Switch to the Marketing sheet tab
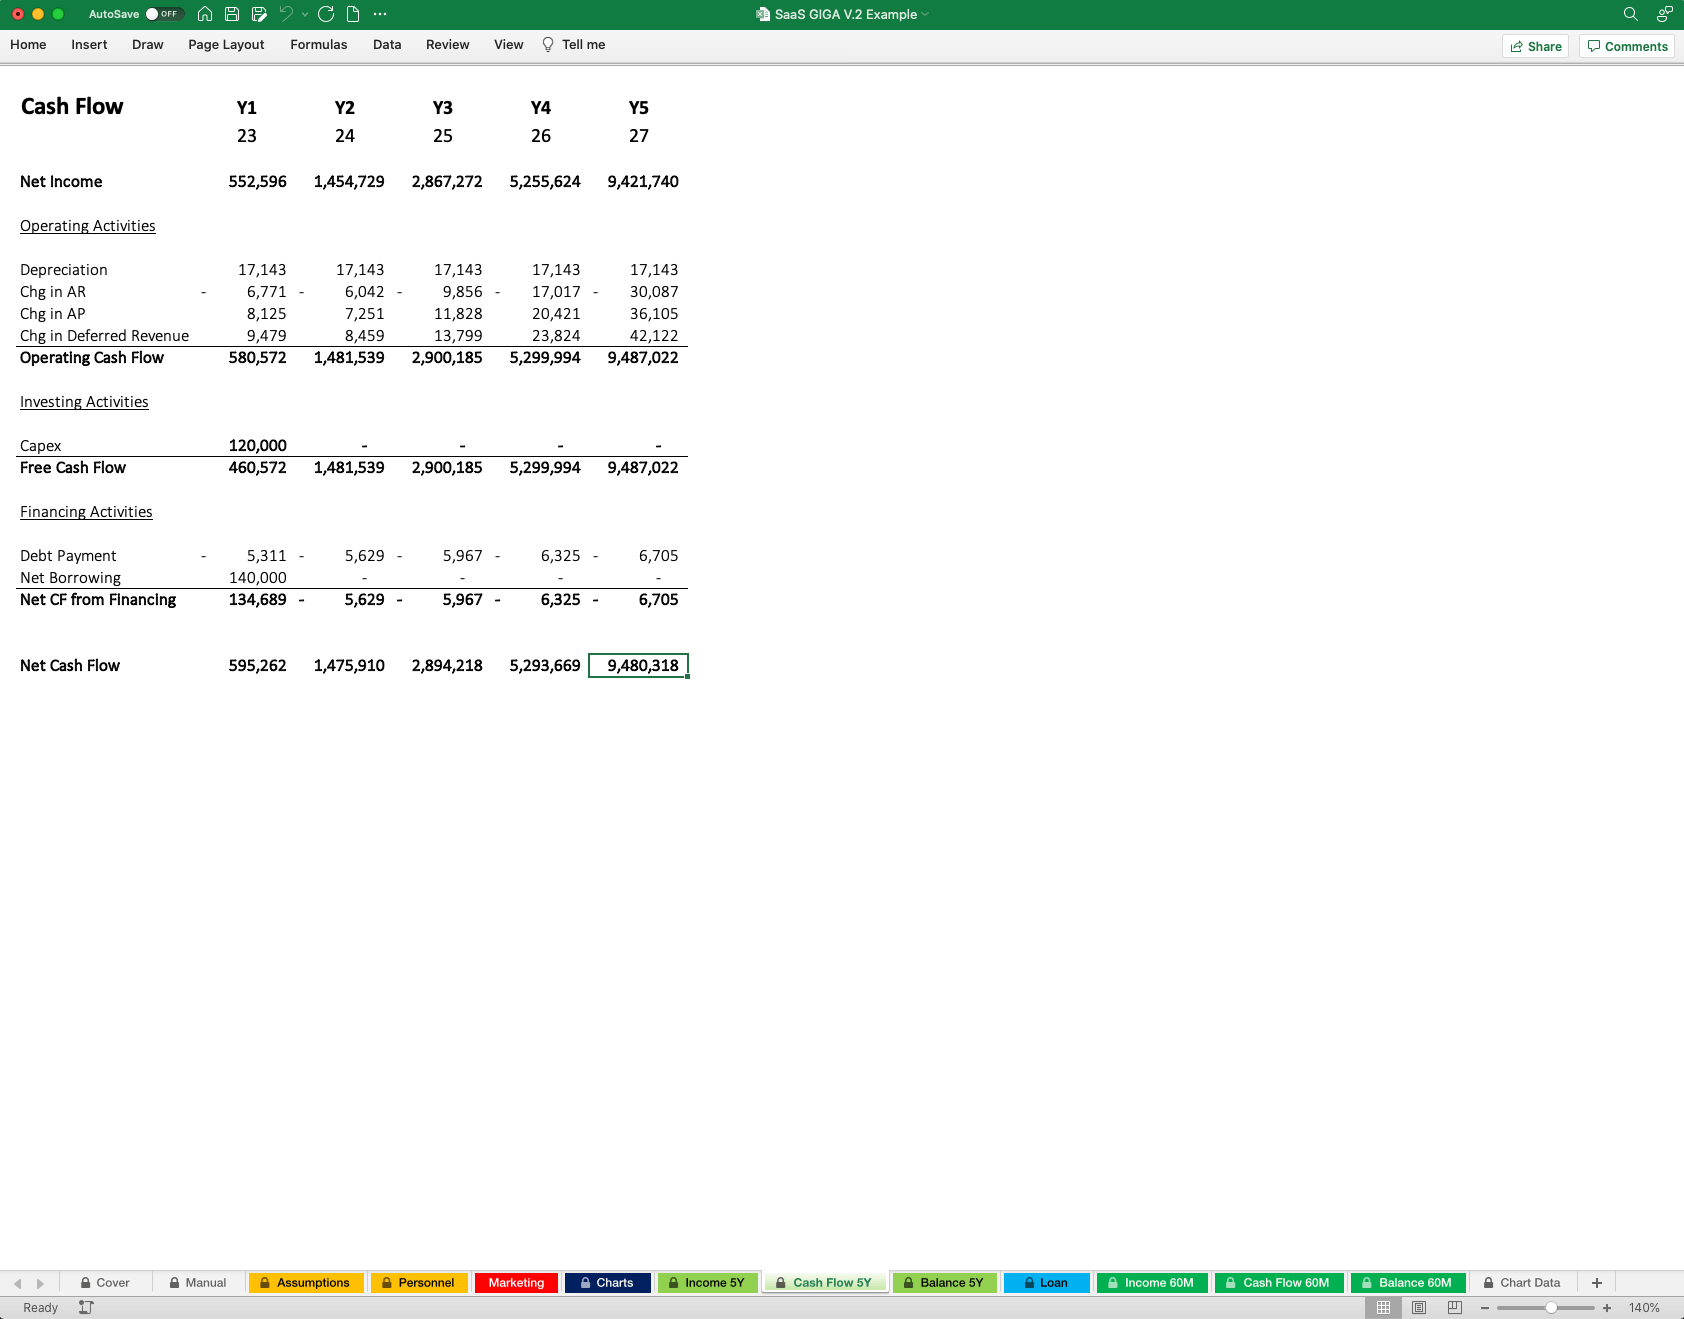The height and width of the screenshot is (1319, 1684). tap(516, 1283)
